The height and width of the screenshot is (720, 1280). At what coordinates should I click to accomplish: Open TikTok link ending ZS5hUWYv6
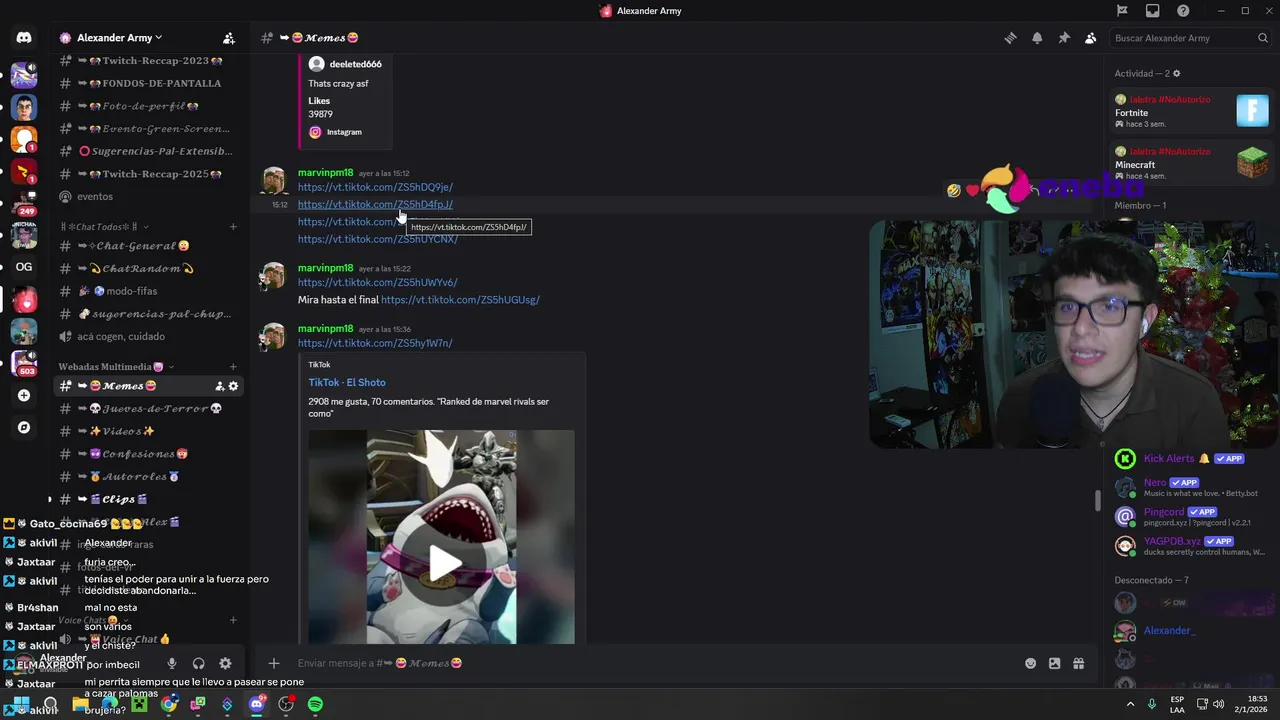377,283
